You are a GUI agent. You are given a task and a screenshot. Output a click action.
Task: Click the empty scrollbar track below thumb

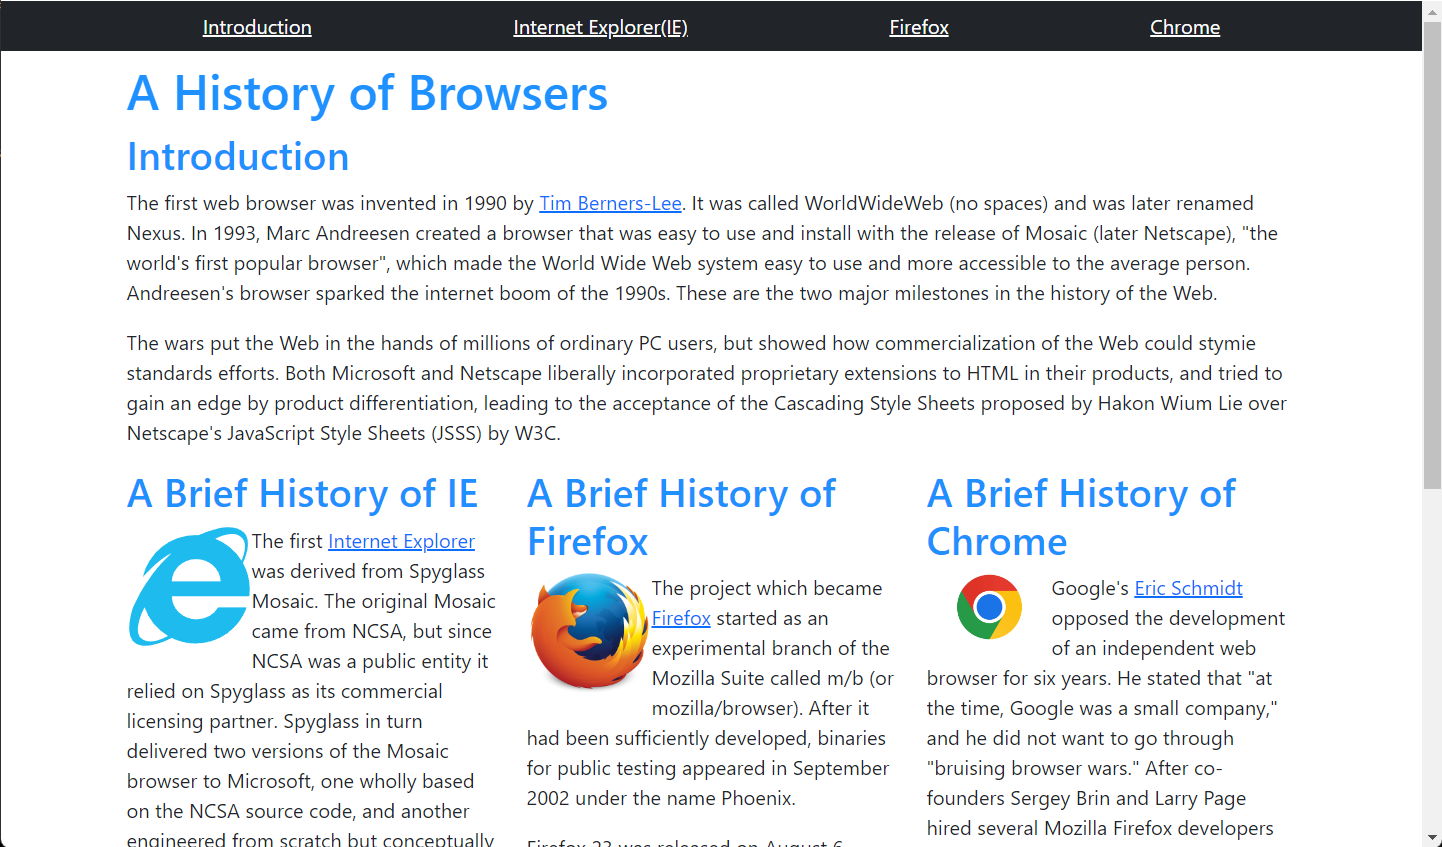(x=1432, y=660)
